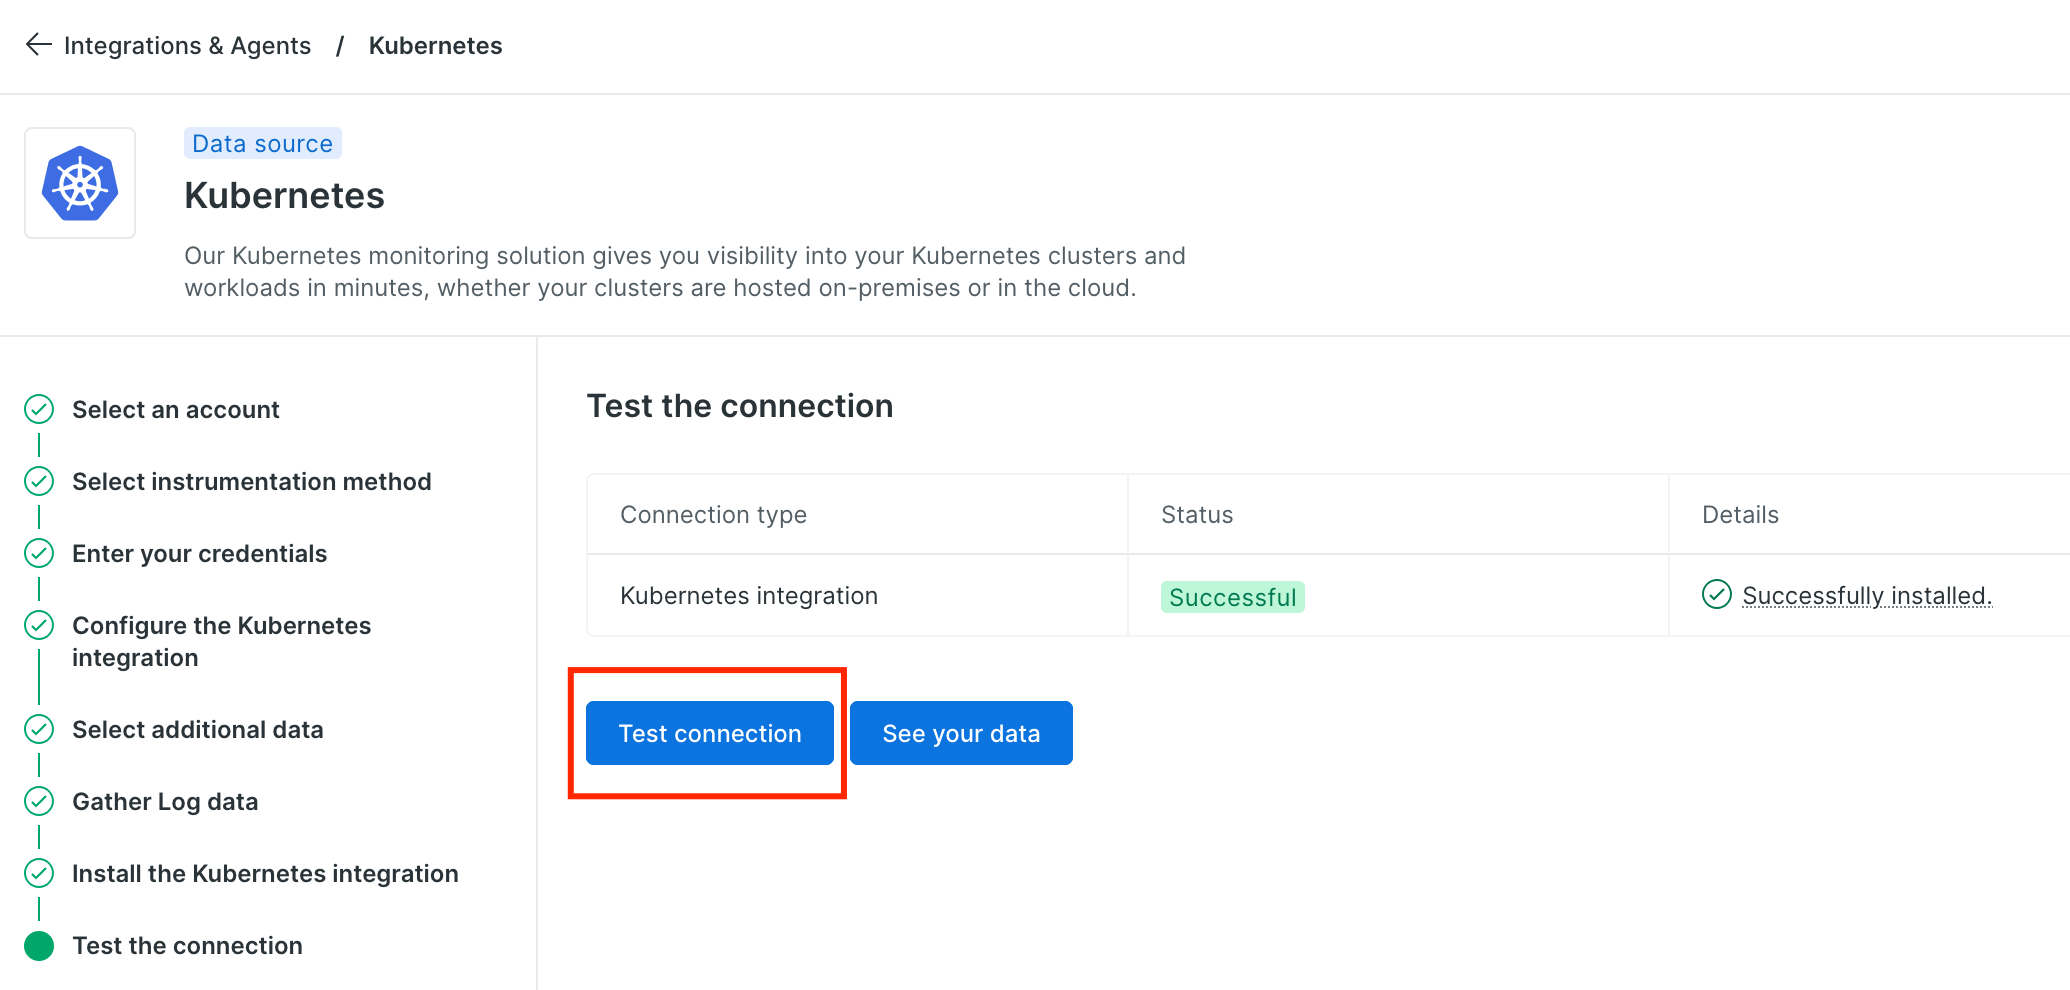Click the checkmark beside Gather Log data
Viewport: 2070px width, 990px height.
tap(39, 801)
